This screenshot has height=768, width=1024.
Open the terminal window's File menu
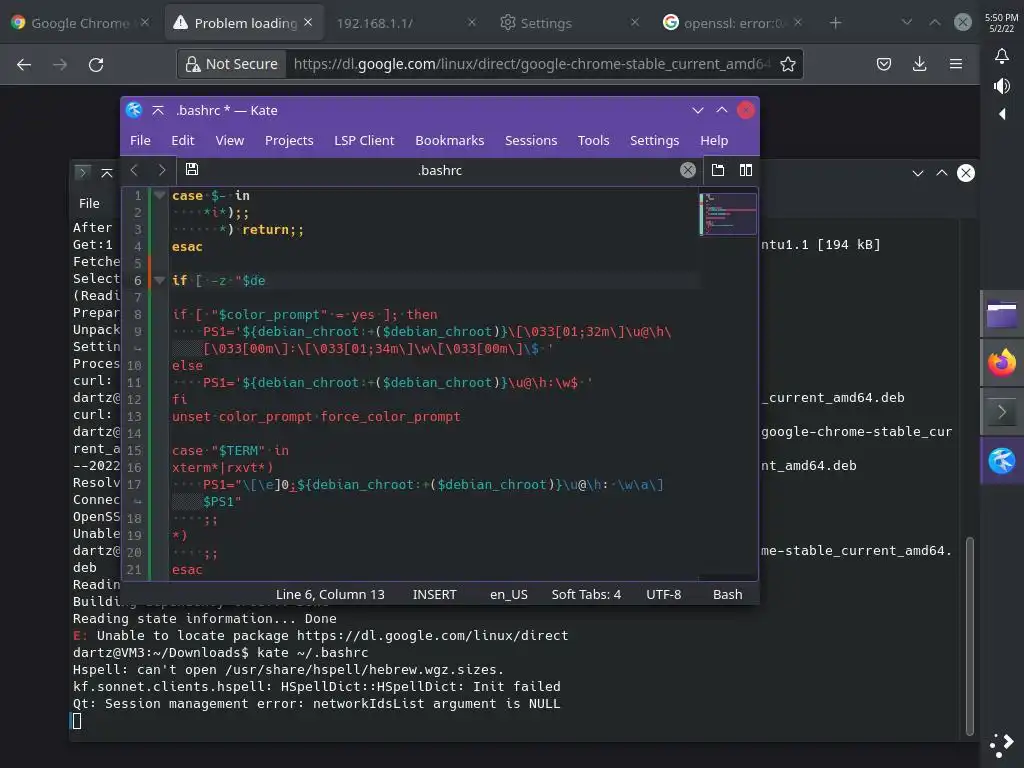coord(89,204)
